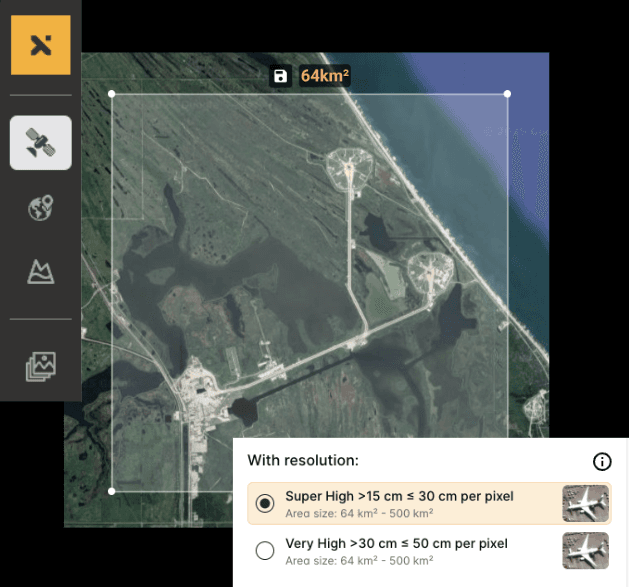Click the Super High airplane thumbnail
Viewport: 629px width, 587px height.
pyautogui.click(x=585, y=504)
